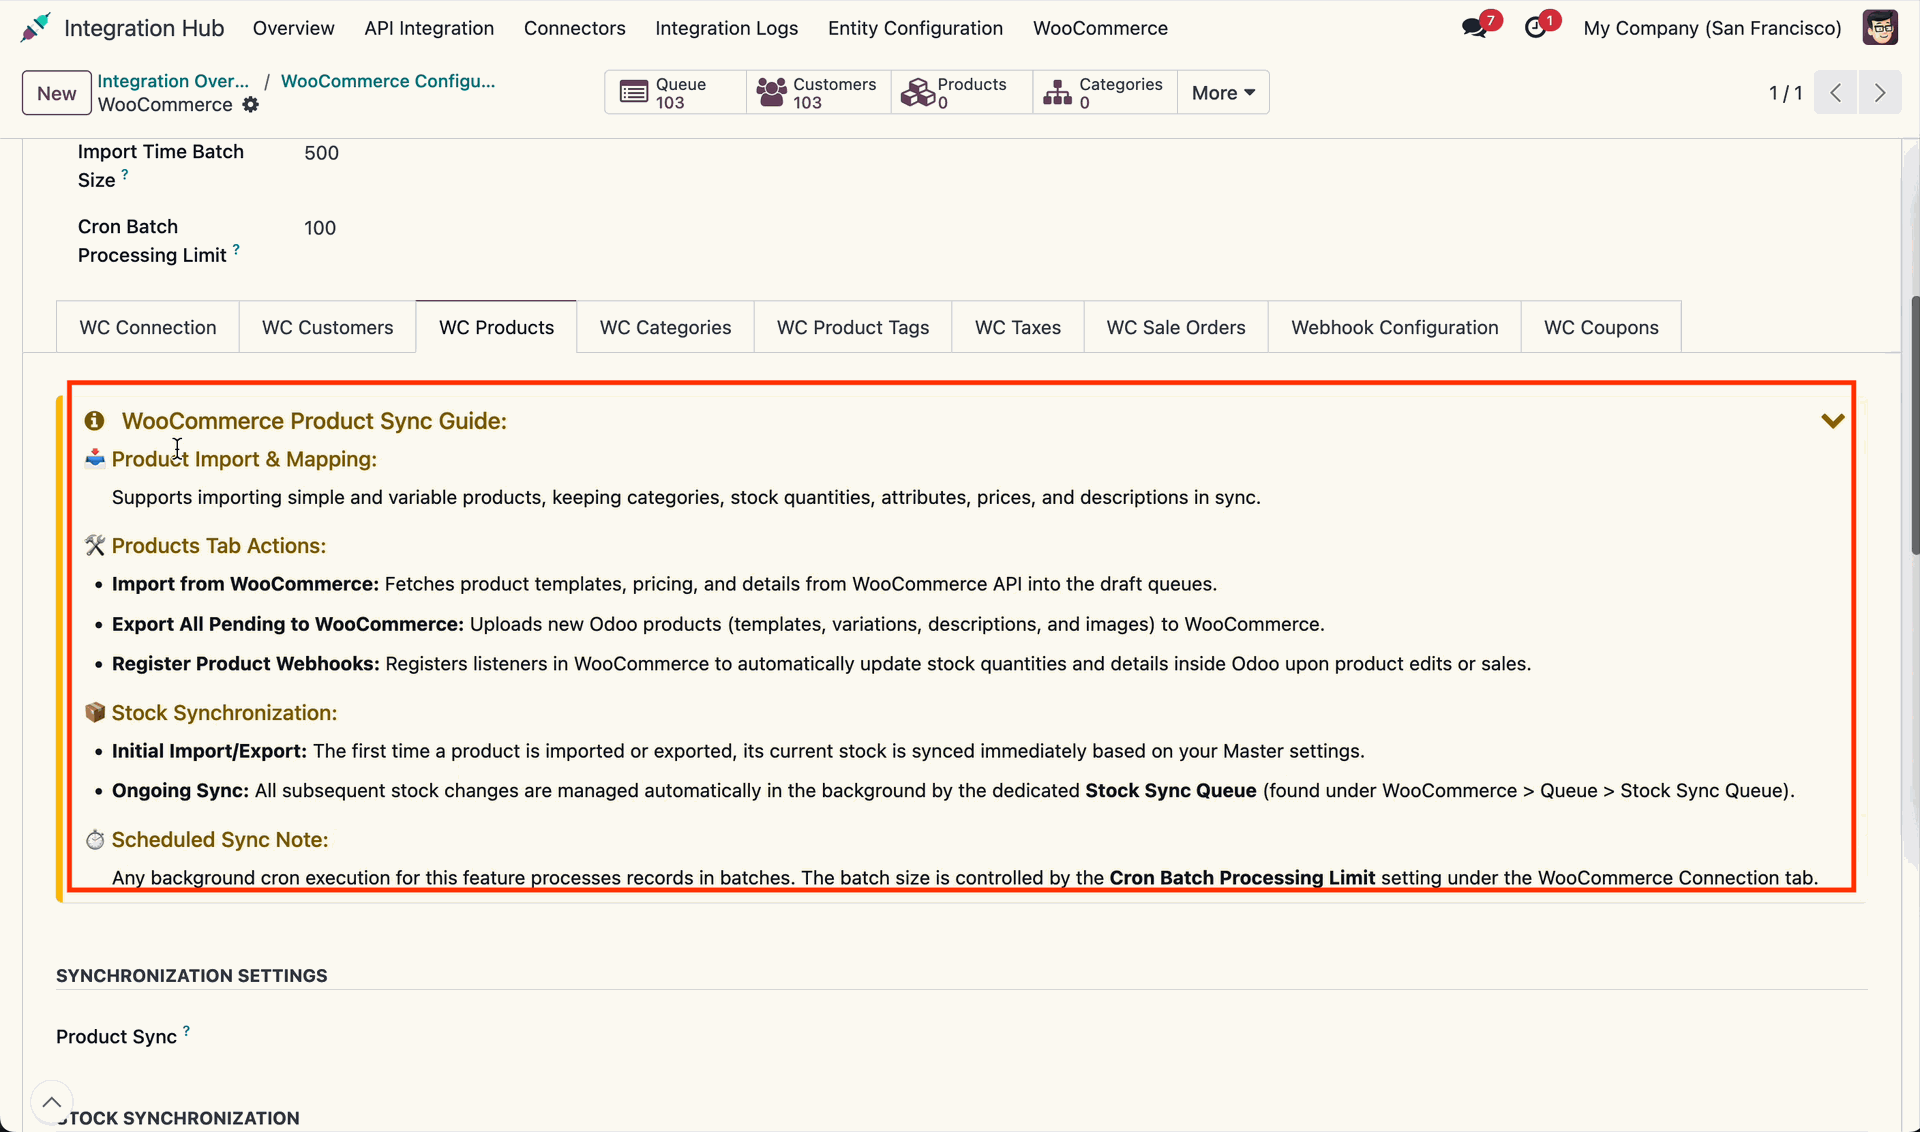Click the Product Sync field label

[x=116, y=1037]
